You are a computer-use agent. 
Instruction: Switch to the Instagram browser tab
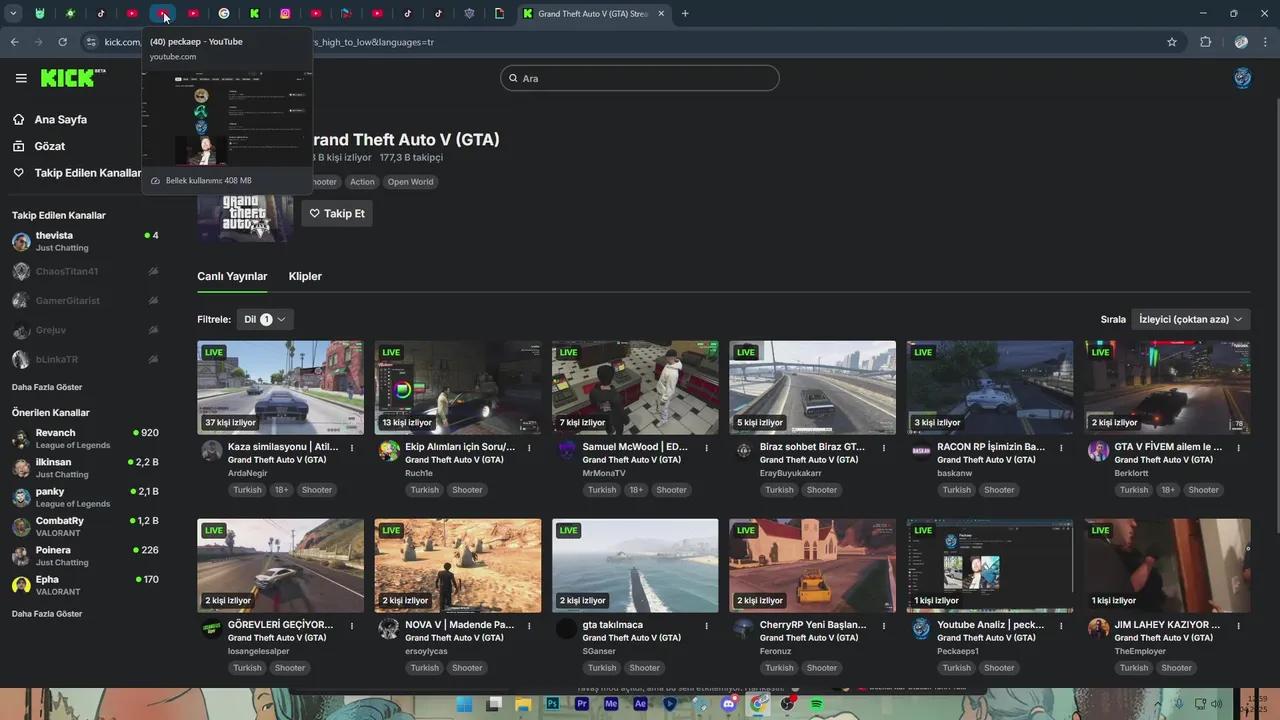[x=285, y=14]
